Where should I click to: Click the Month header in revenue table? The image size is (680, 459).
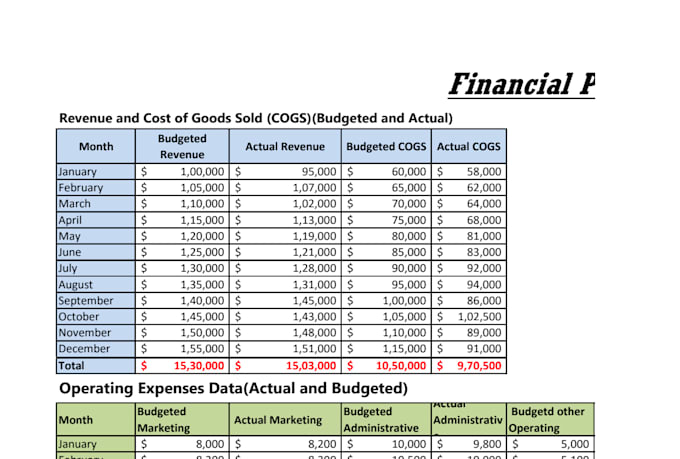coord(96,146)
